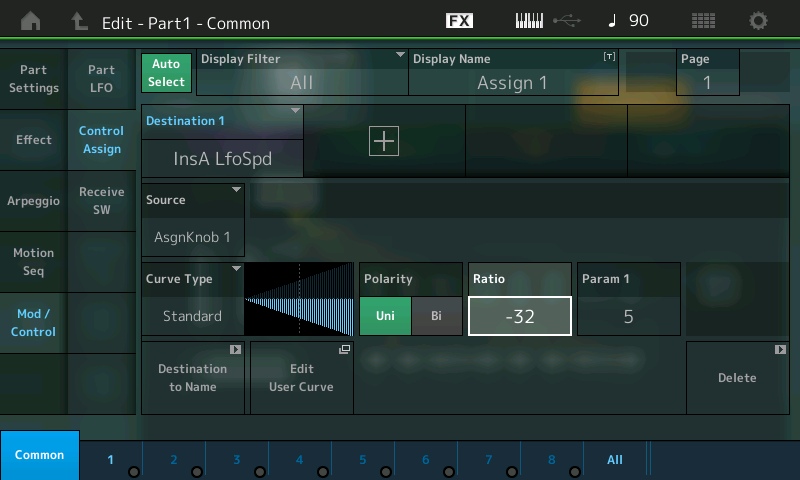Viewport: 800px width, 480px height.
Task: Edit the Display Name Assign 1 field
Action: [x=513, y=72]
